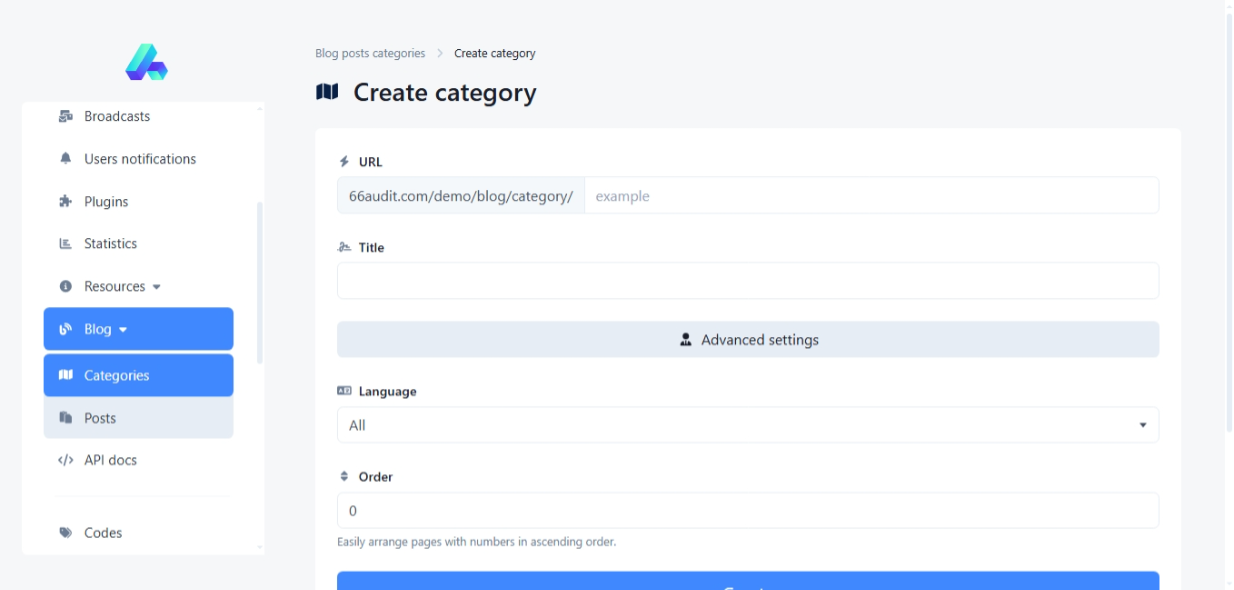Open Codes tag icon in sidebar

(x=66, y=533)
